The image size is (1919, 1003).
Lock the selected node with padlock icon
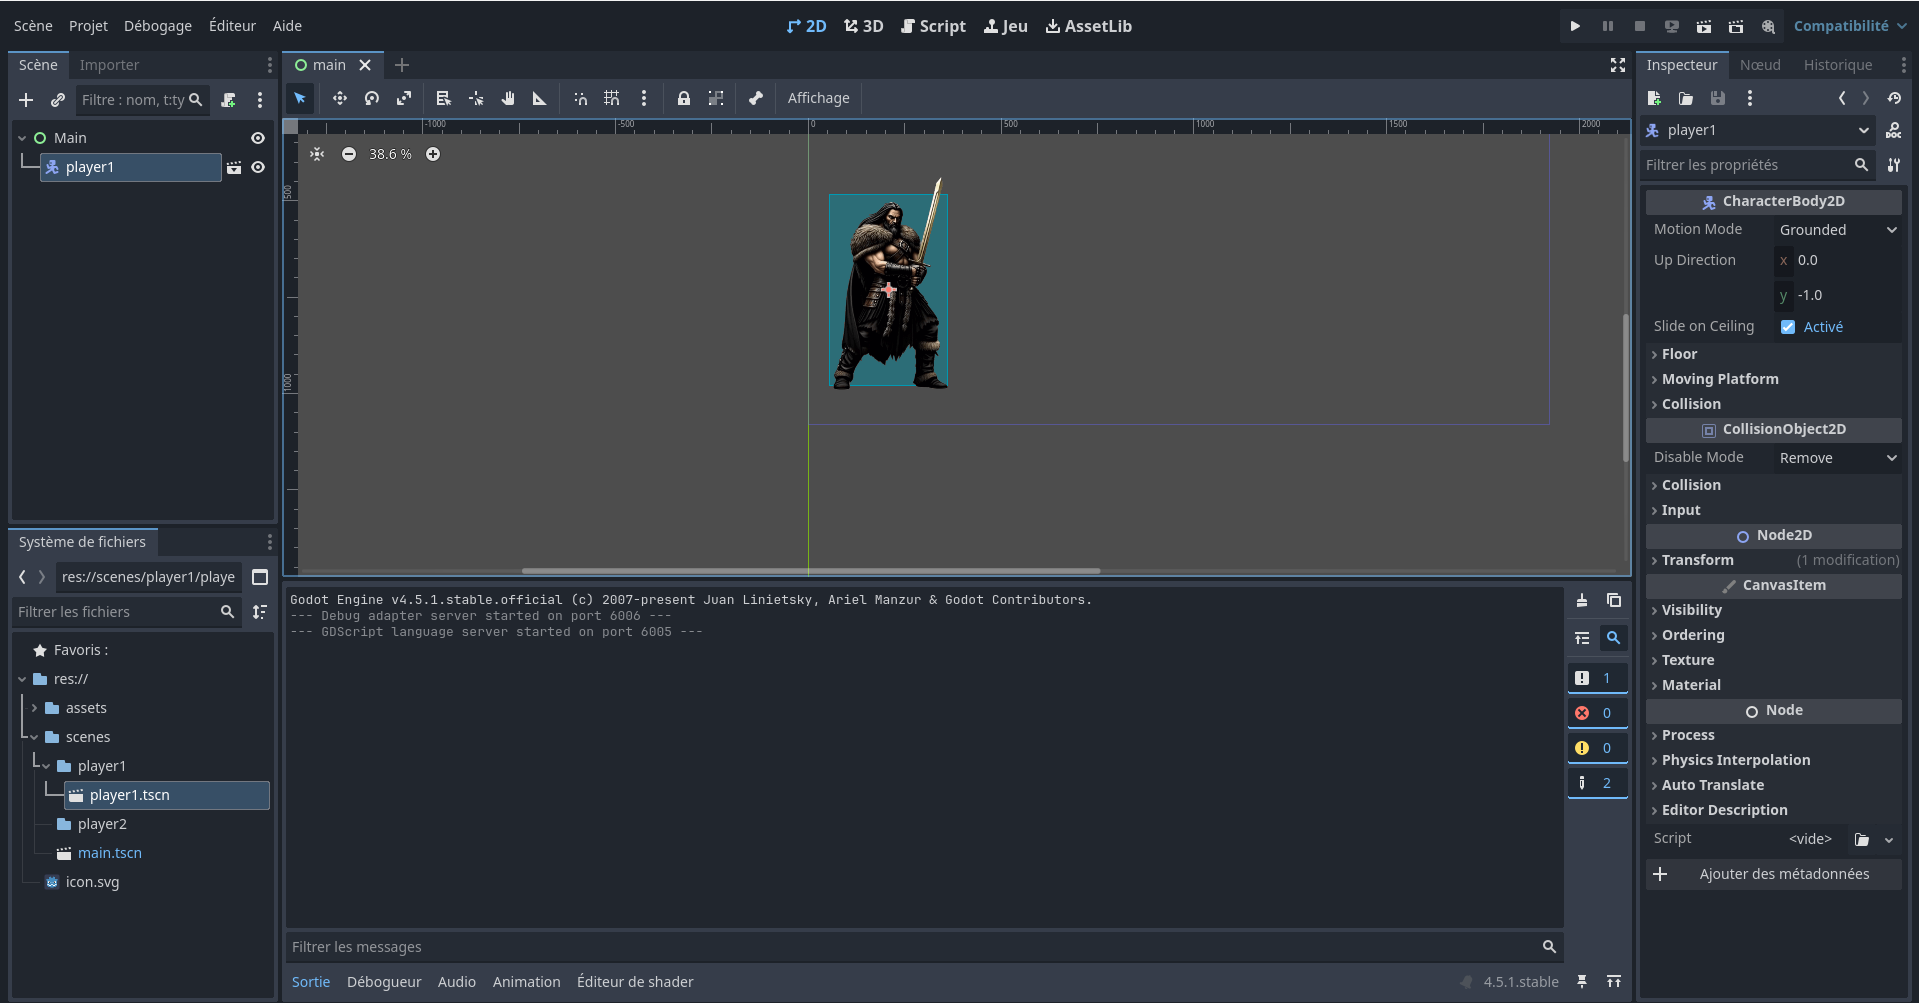(684, 98)
